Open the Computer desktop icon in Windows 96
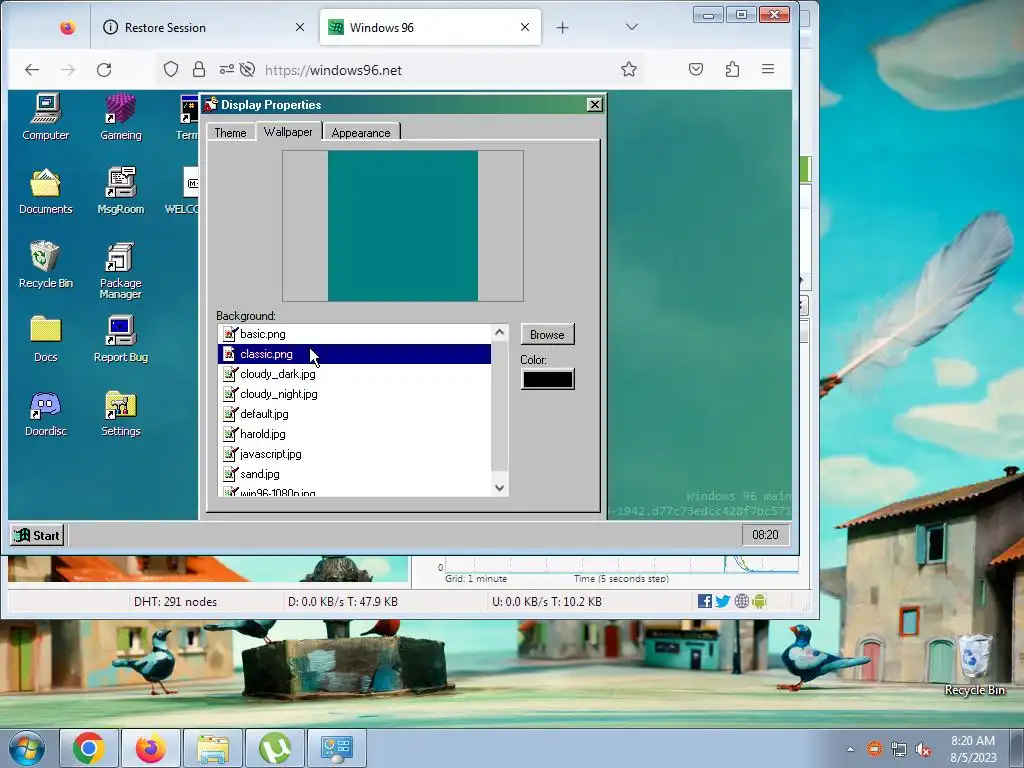The image size is (1024, 768). click(x=45, y=117)
